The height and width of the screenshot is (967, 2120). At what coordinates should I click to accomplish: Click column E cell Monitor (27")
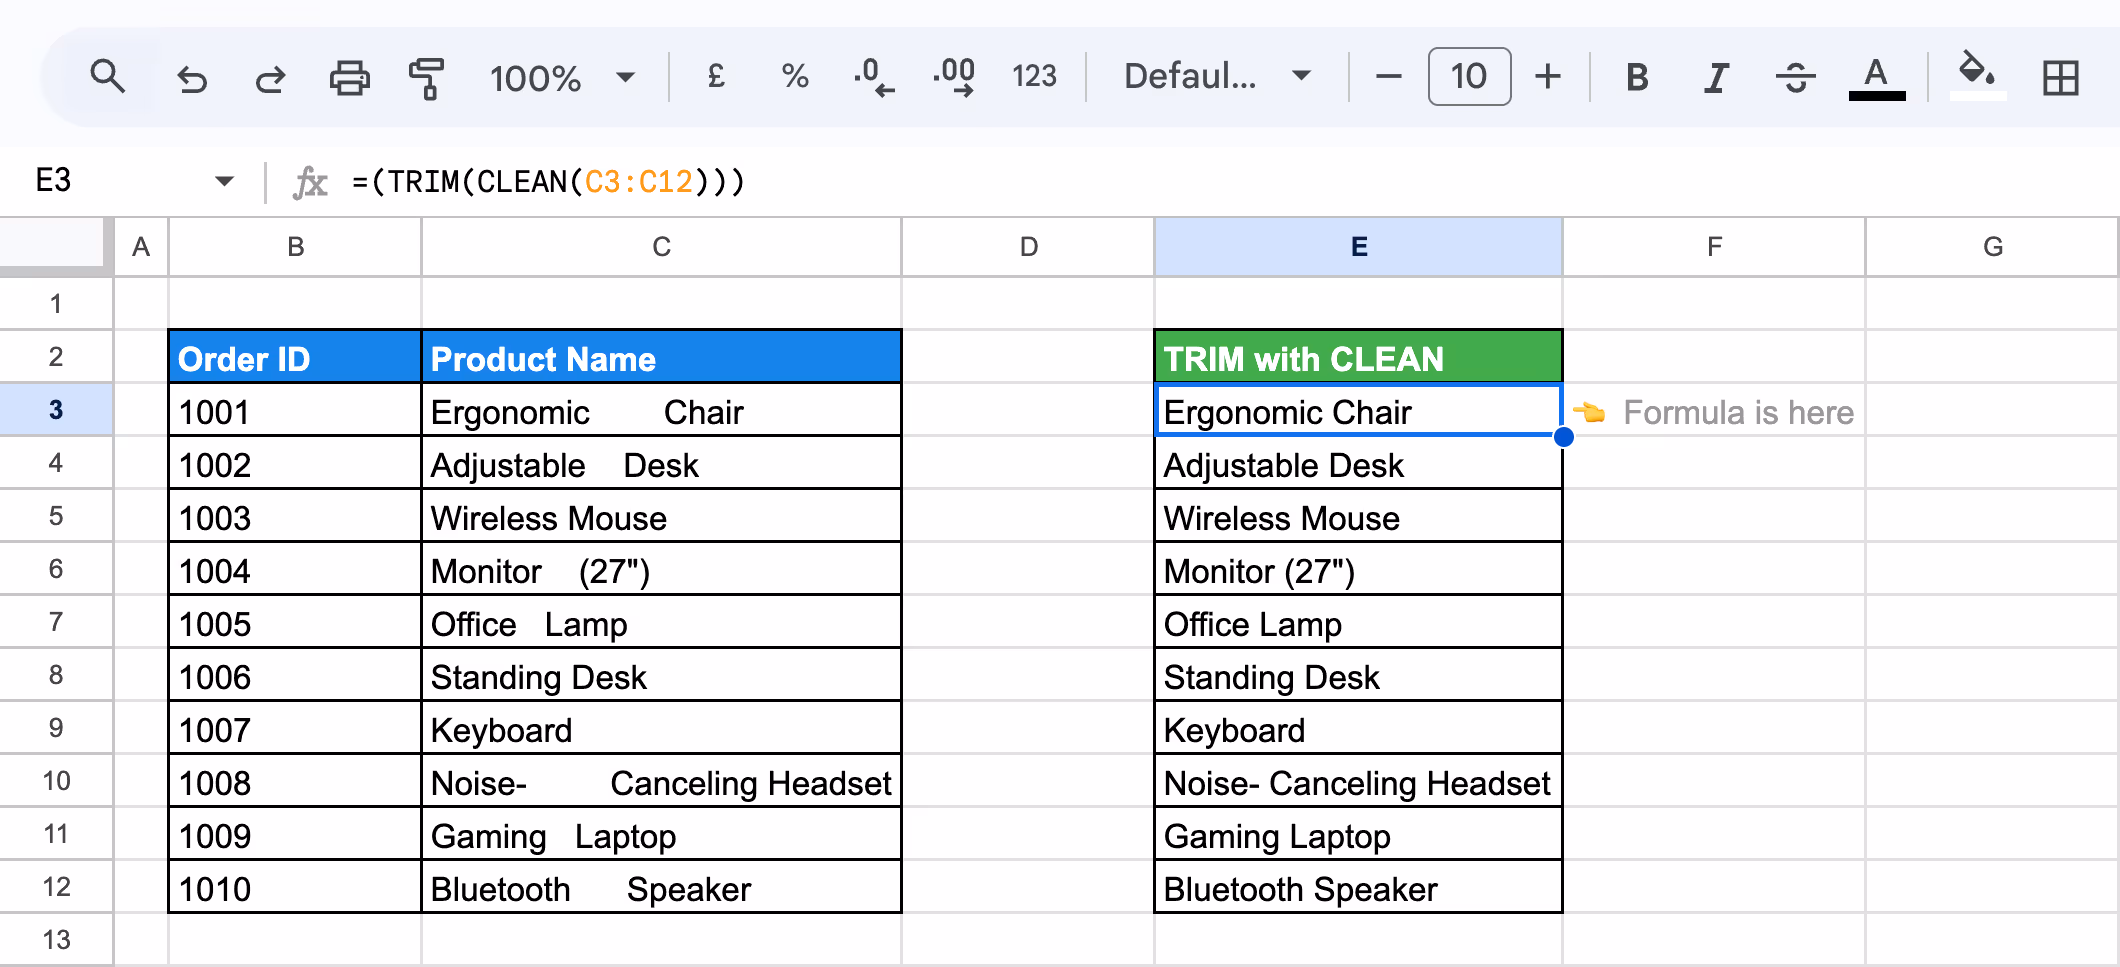click(1358, 569)
